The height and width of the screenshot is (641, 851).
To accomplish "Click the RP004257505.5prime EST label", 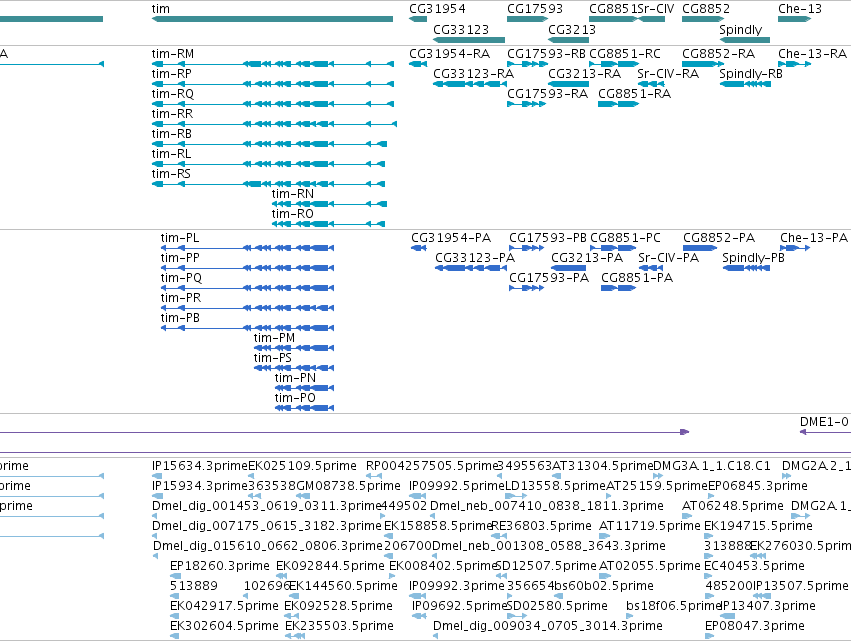I will coord(432,466).
